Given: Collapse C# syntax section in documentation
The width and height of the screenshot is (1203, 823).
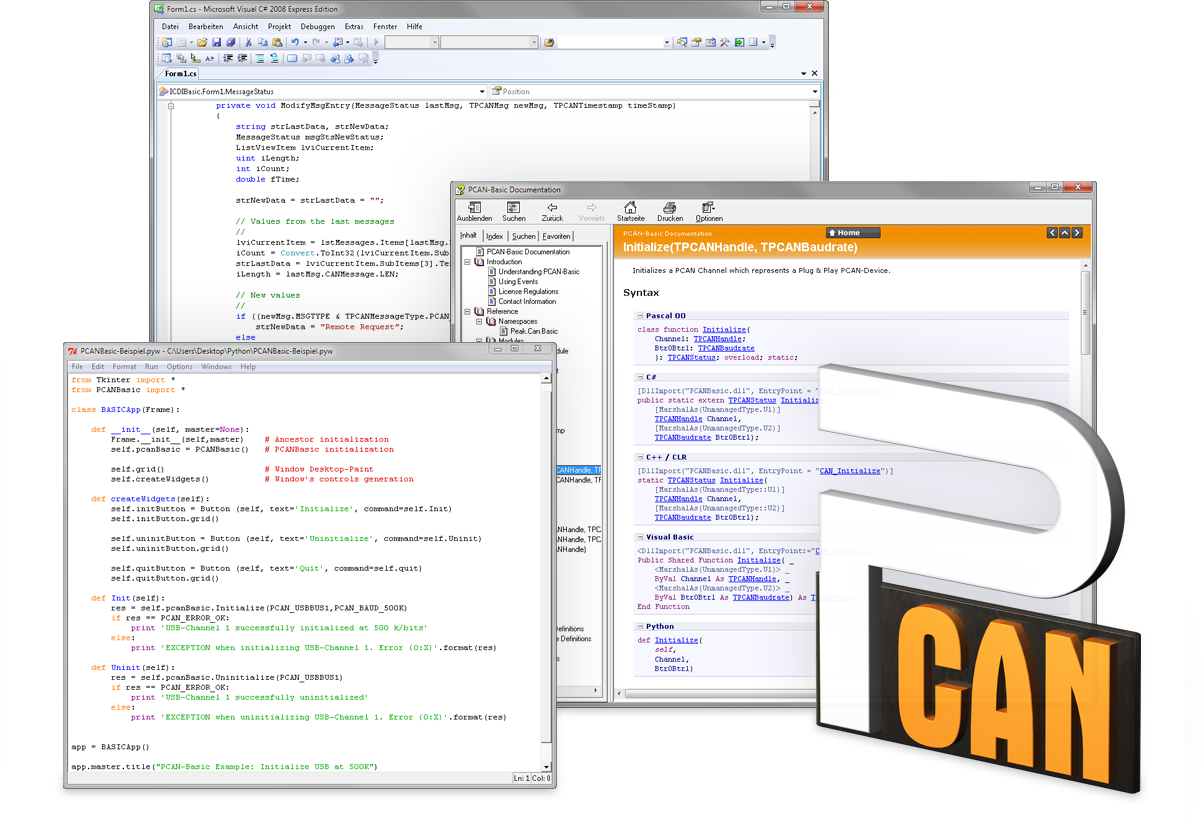Looking at the screenshot, I should (x=640, y=377).
